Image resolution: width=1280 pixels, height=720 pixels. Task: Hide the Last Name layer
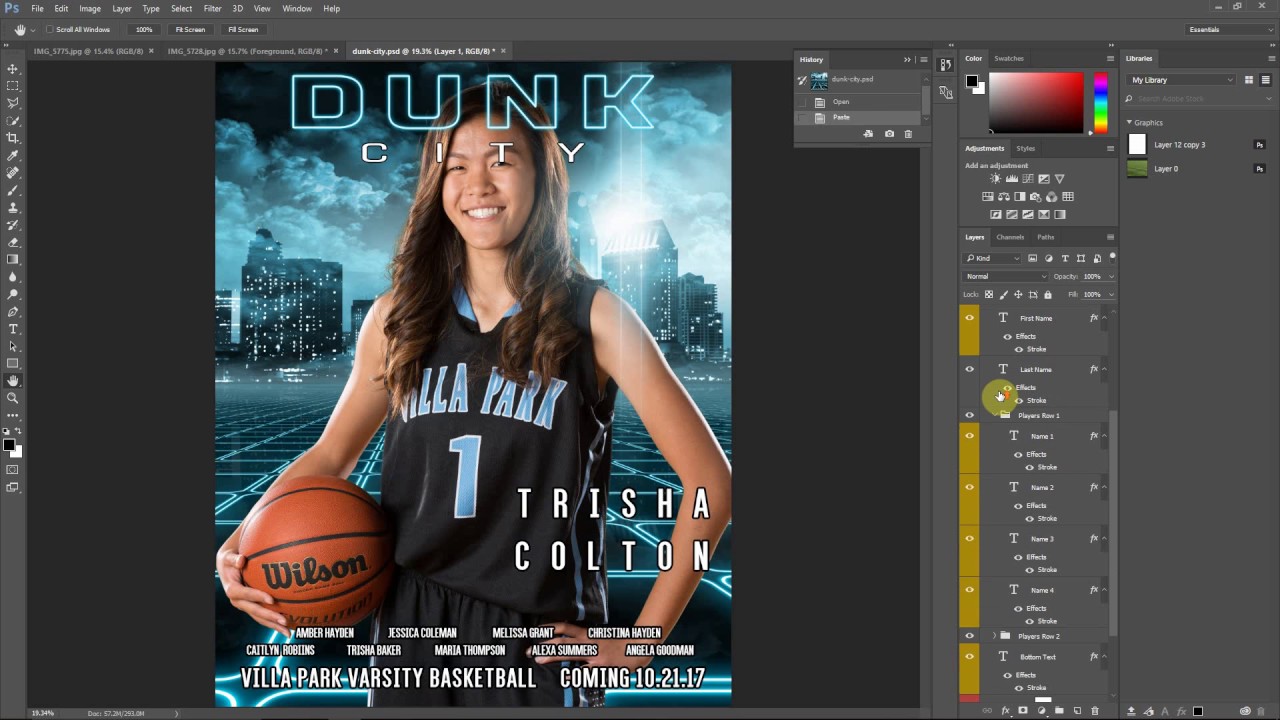tap(969, 369)
